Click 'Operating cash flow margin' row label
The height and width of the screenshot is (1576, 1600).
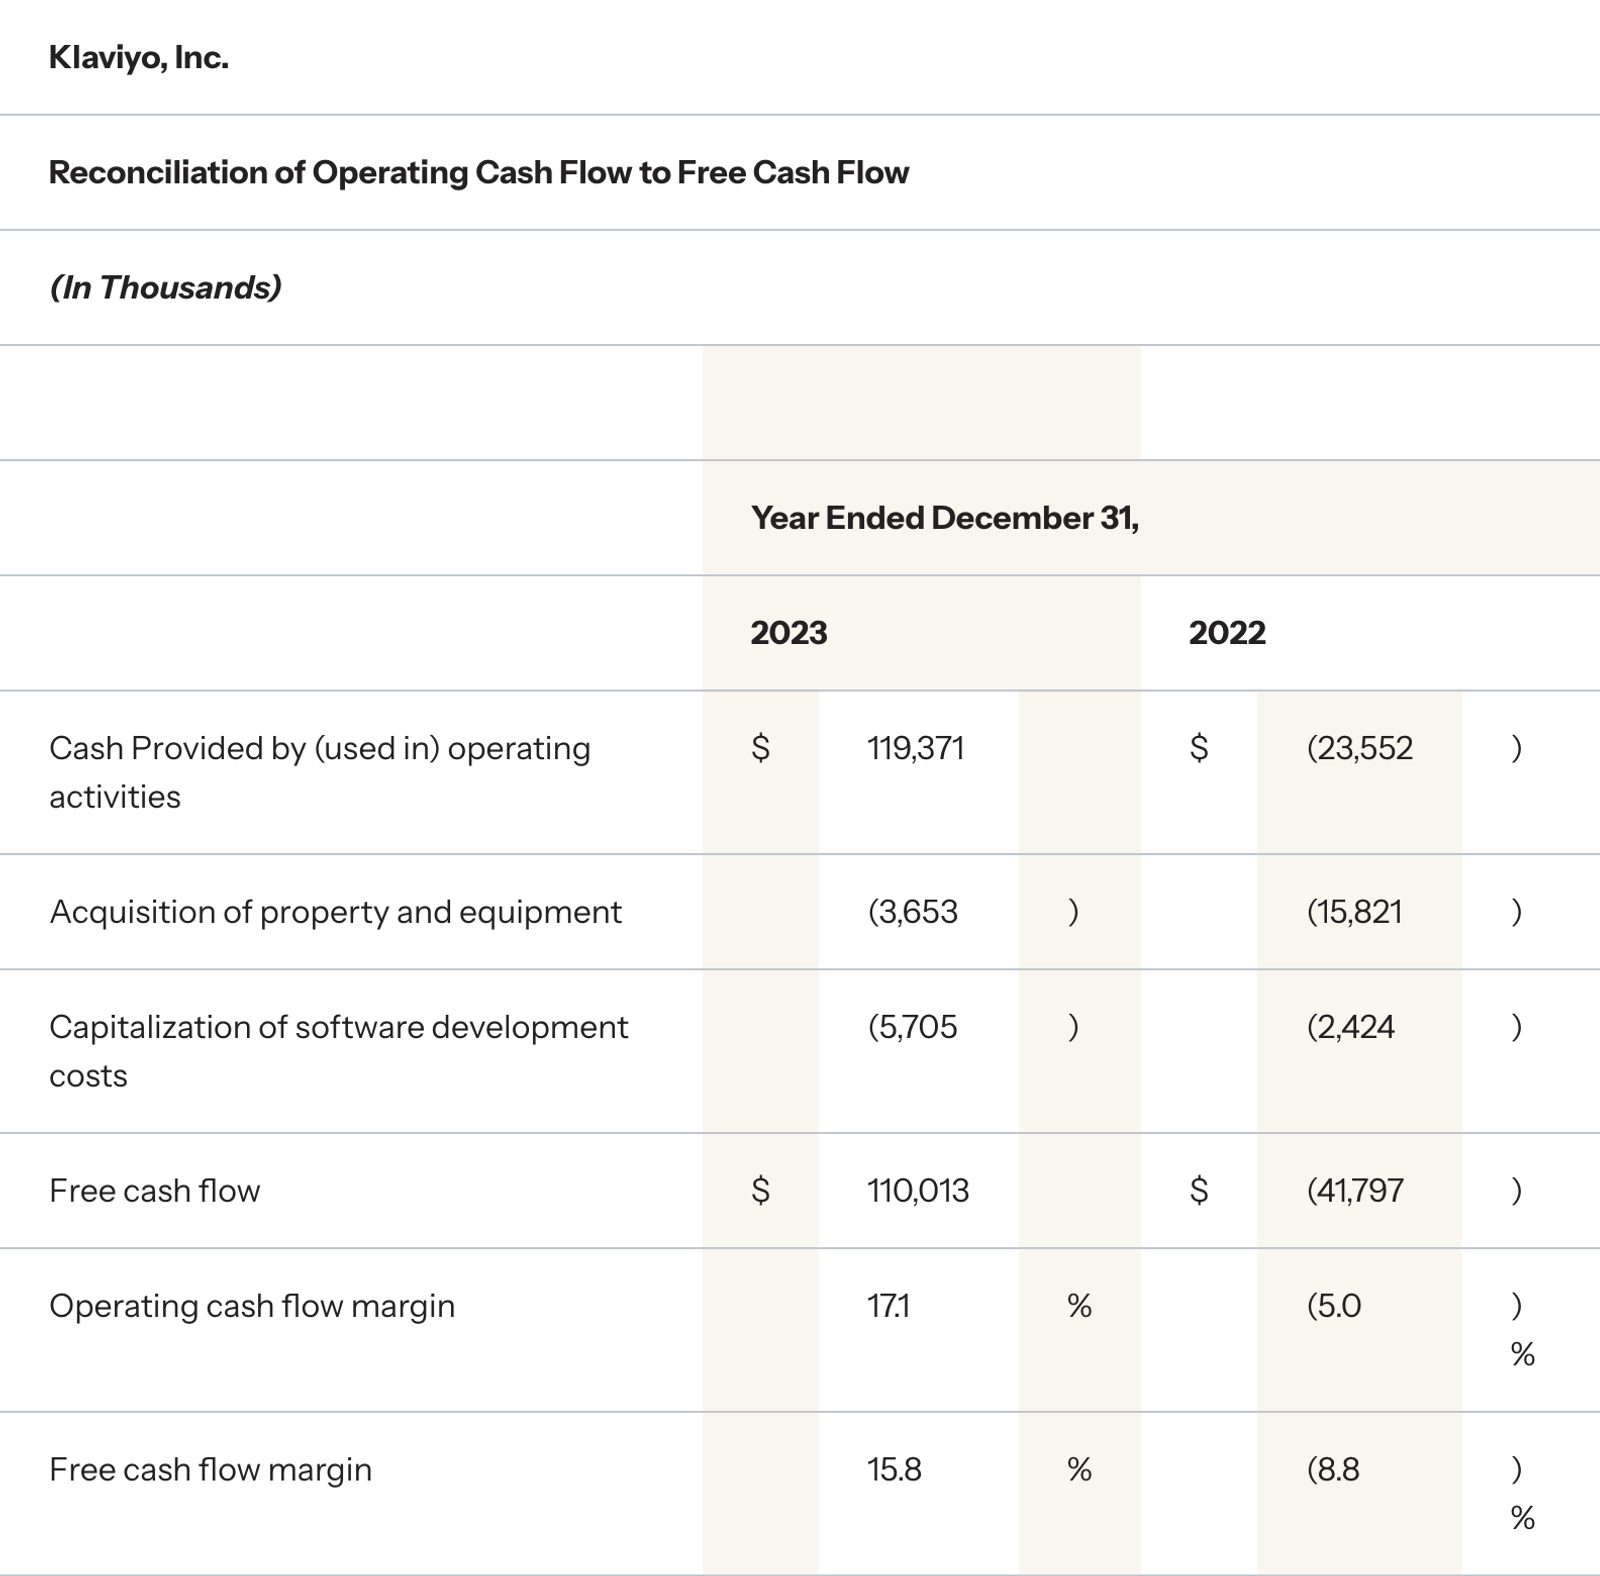coord(252,1306)
